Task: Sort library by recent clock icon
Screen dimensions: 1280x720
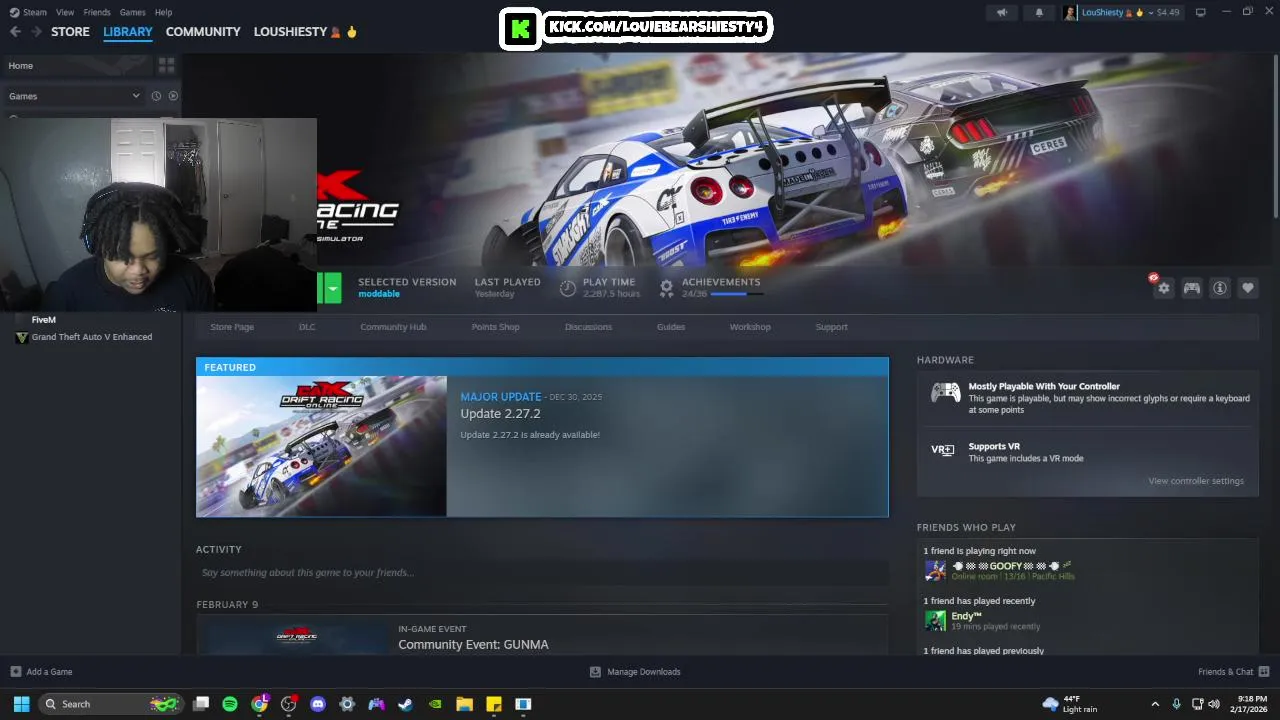Action: pyautogui.click(x=156, y=96)
